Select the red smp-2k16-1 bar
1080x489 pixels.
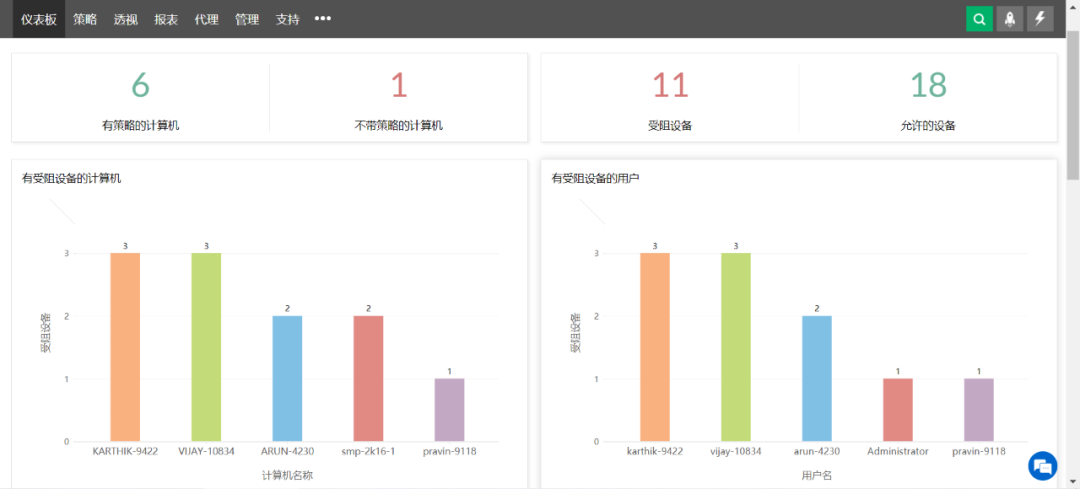368,379
